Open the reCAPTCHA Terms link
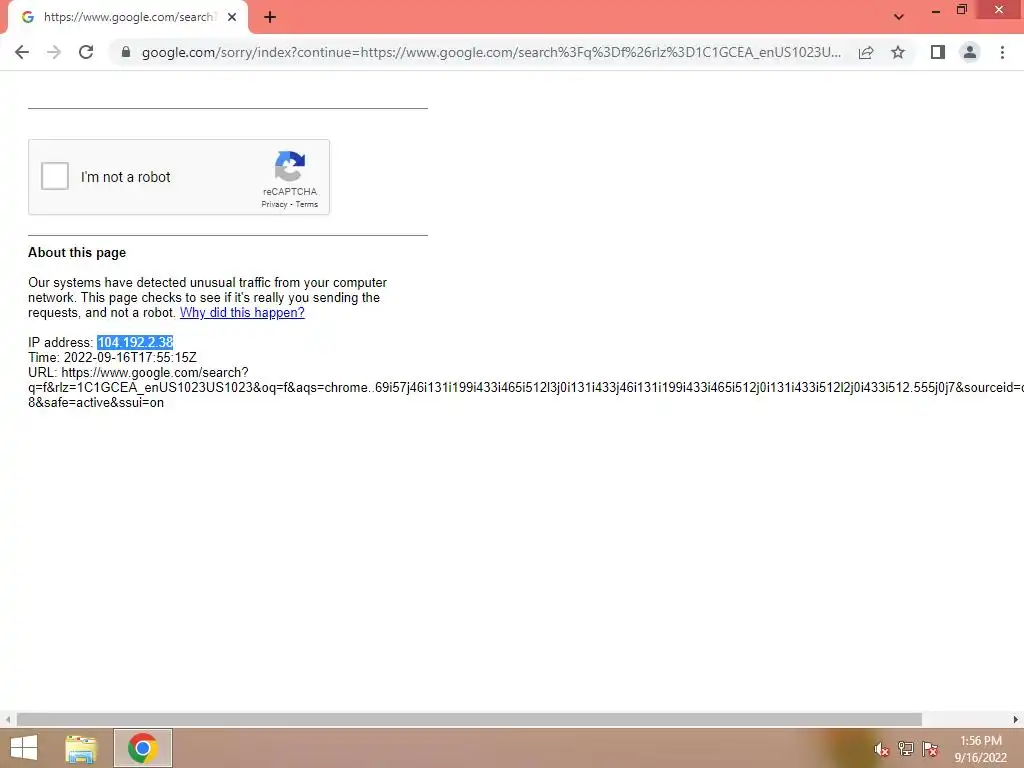Image resolution: width=1024 pixels, height=768 pixels. pos(306,204)
